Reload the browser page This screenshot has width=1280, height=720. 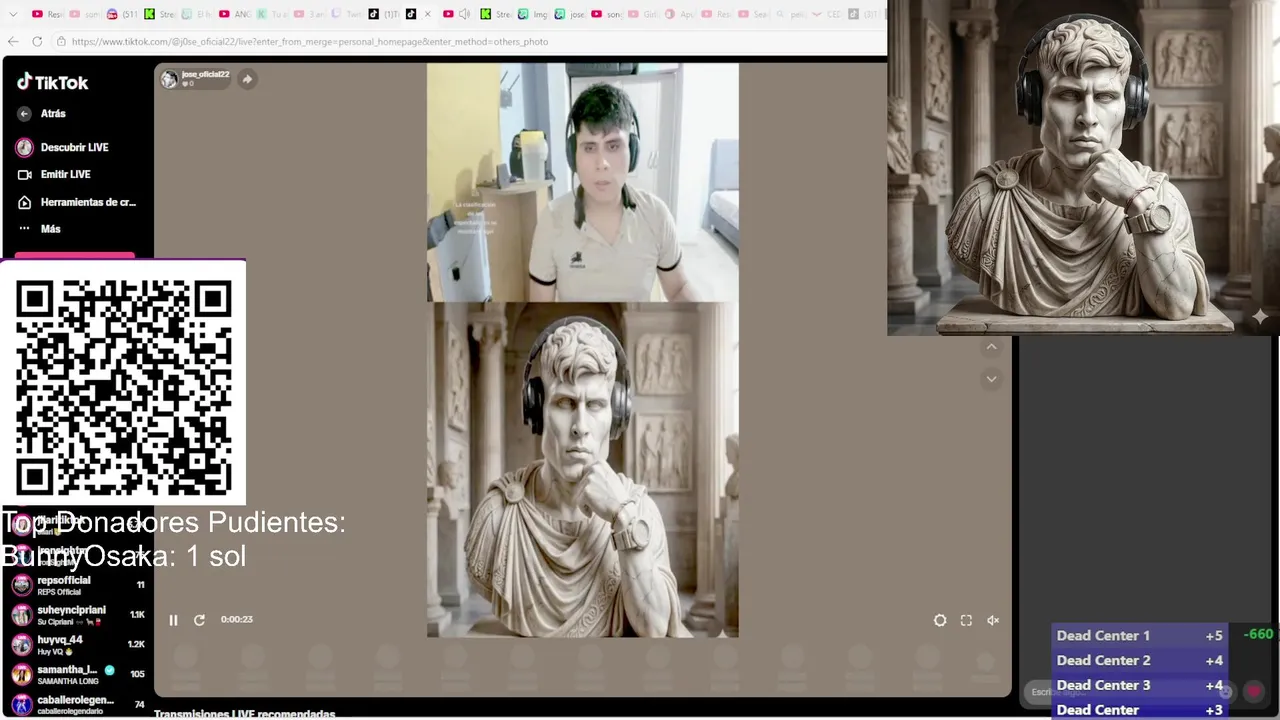tap(37, 41)
